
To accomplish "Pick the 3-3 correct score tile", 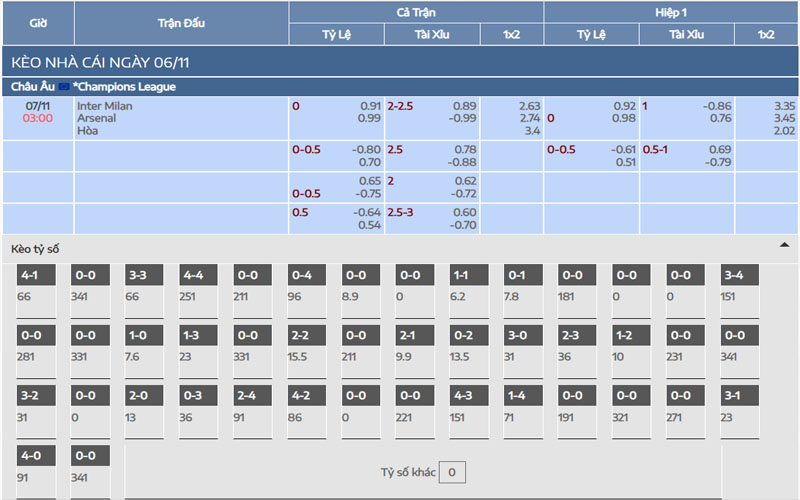I will click(x=138, y=275).
